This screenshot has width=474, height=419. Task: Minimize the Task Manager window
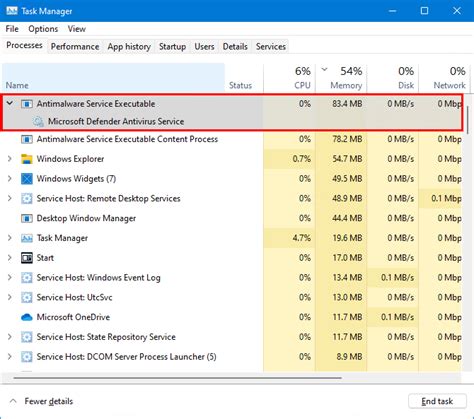(x=393, y=11)
